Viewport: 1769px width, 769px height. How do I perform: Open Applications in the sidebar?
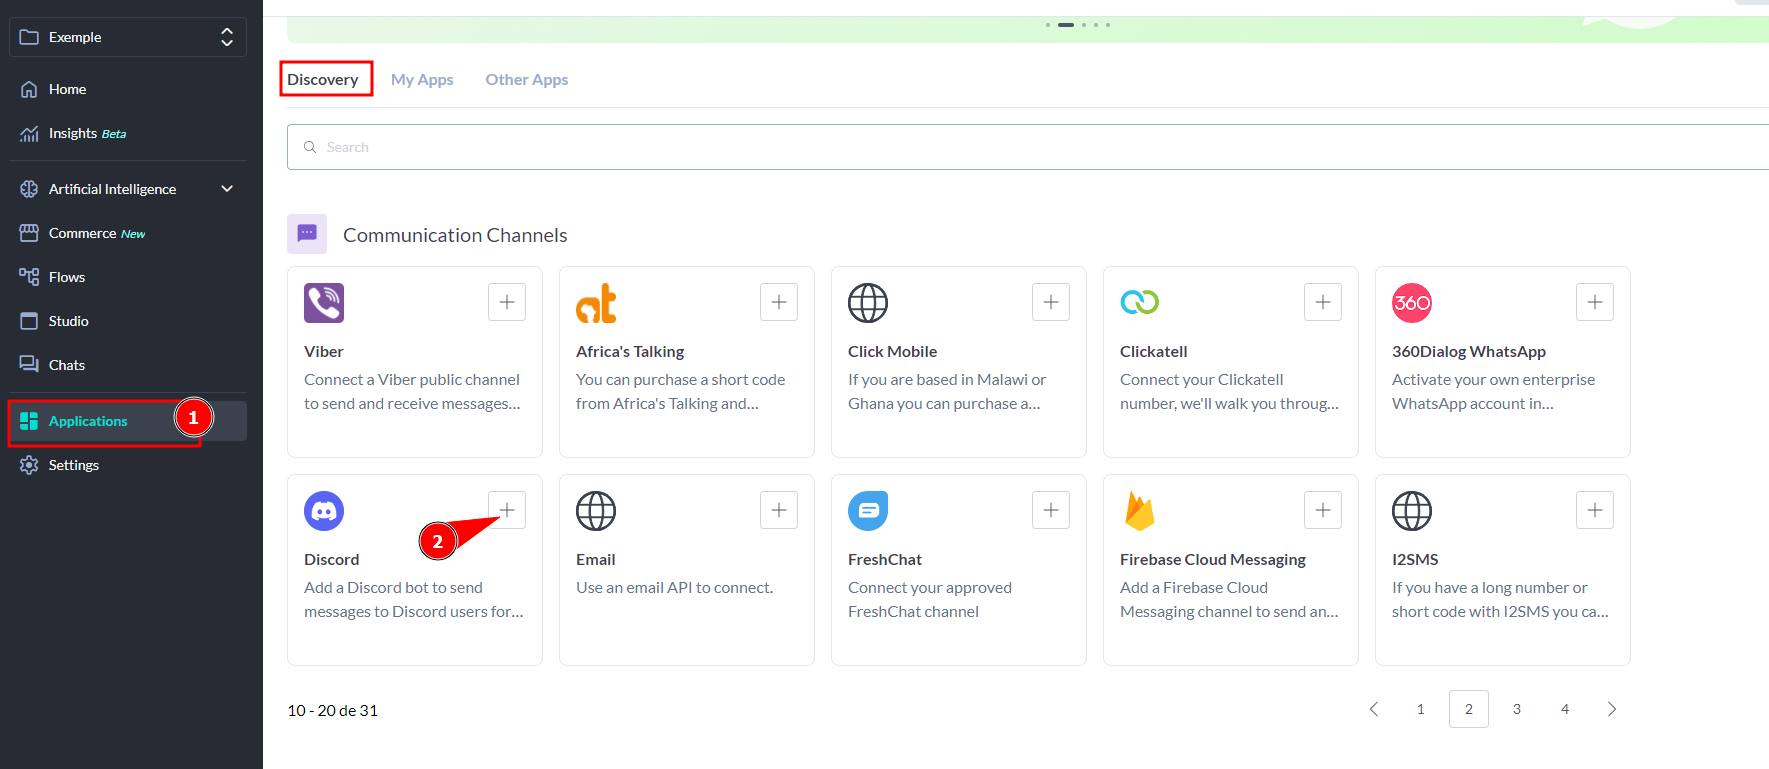click(128, 421)
